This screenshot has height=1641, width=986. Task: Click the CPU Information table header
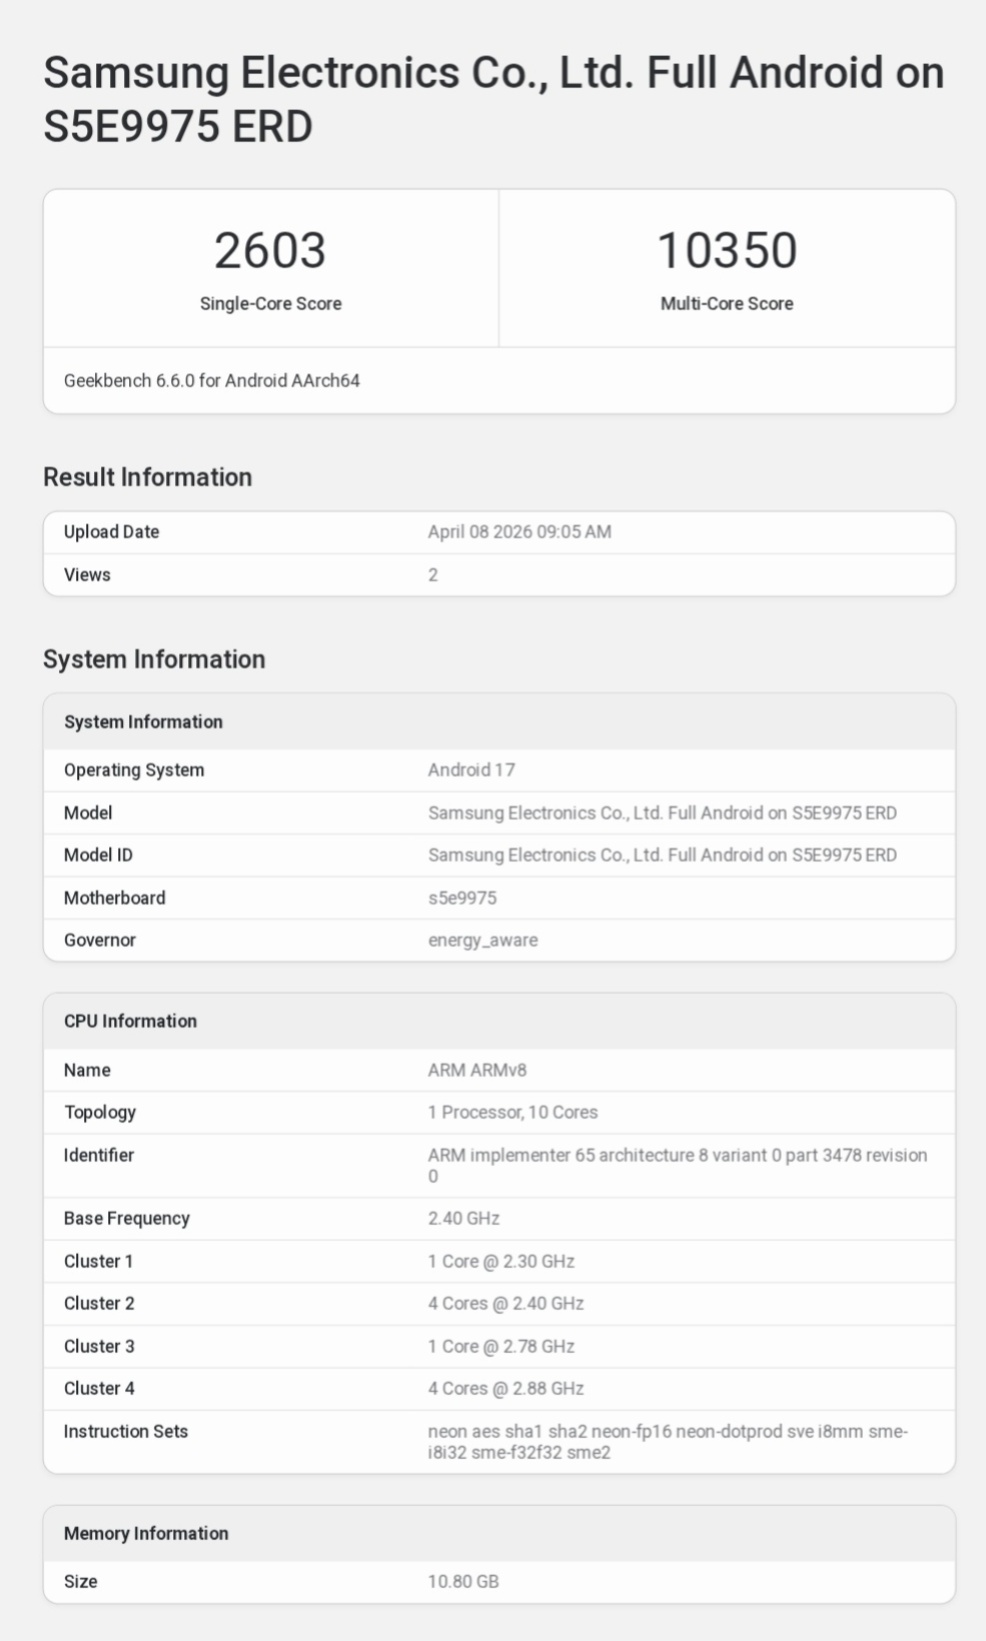pos(130,1021)
